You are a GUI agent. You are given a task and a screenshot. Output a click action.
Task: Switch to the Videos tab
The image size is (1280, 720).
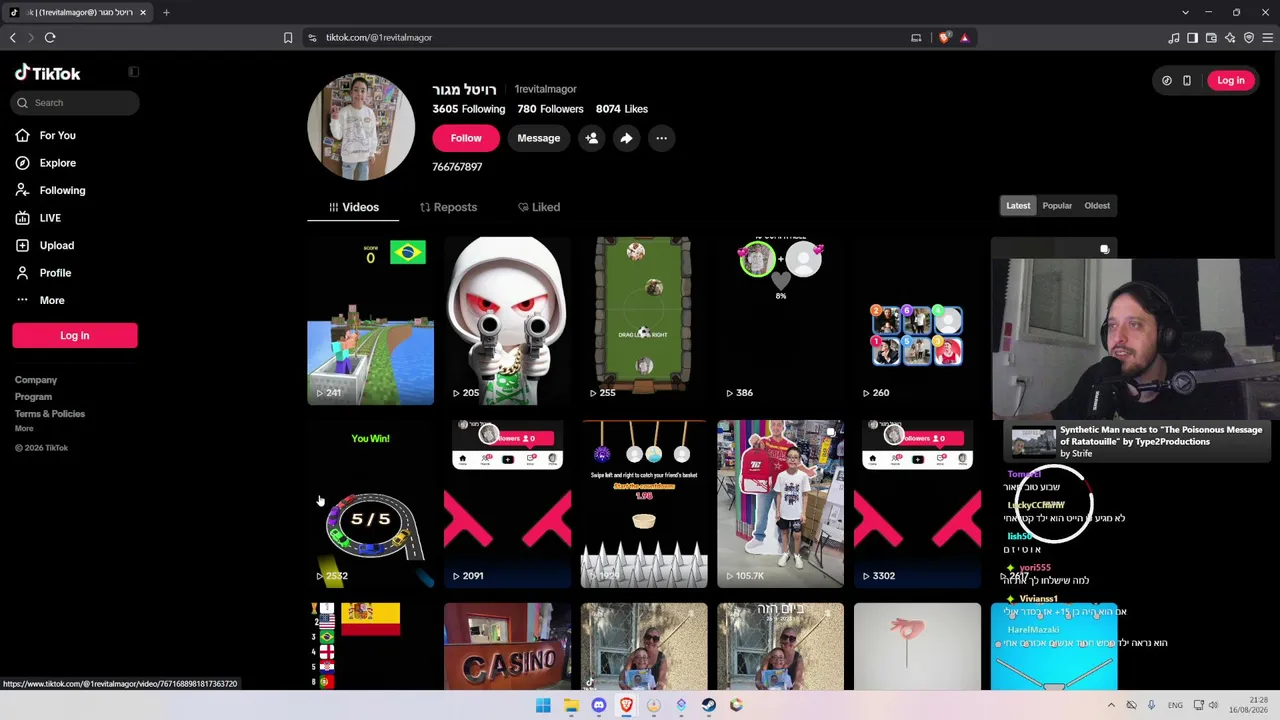[x=354, y=207]
